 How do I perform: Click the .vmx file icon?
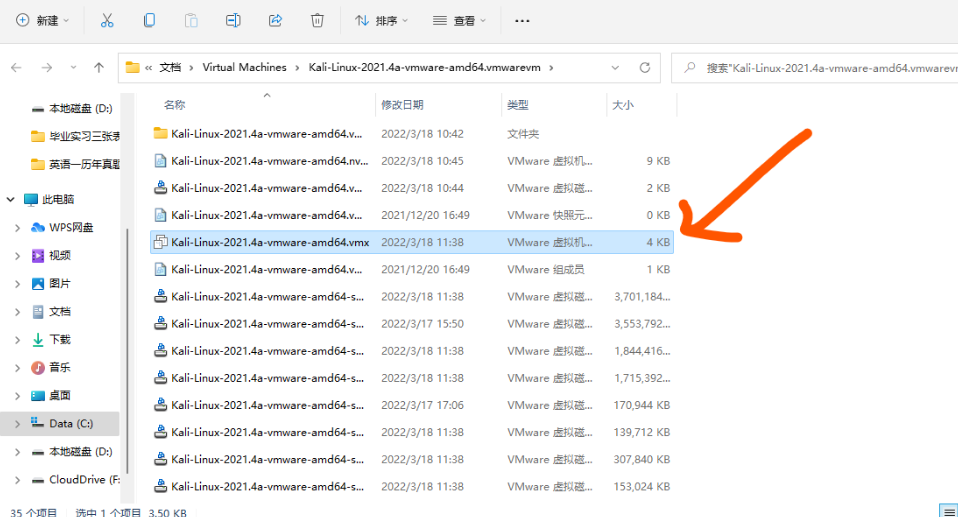(161, 242)
